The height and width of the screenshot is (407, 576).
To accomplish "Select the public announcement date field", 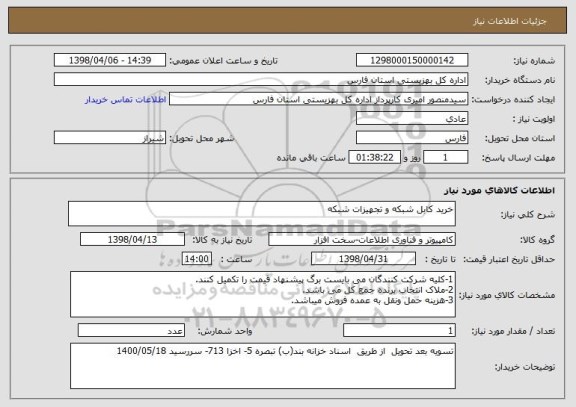I will [110, 60].
